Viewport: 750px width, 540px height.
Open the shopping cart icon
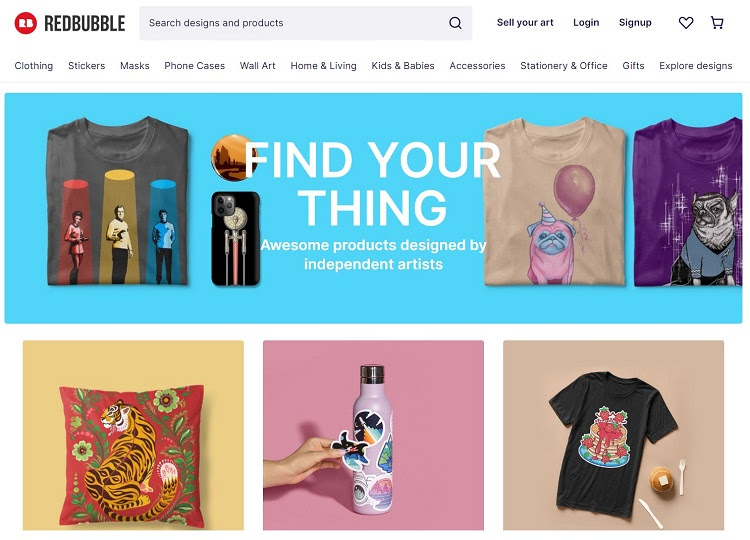pos(717,22)
